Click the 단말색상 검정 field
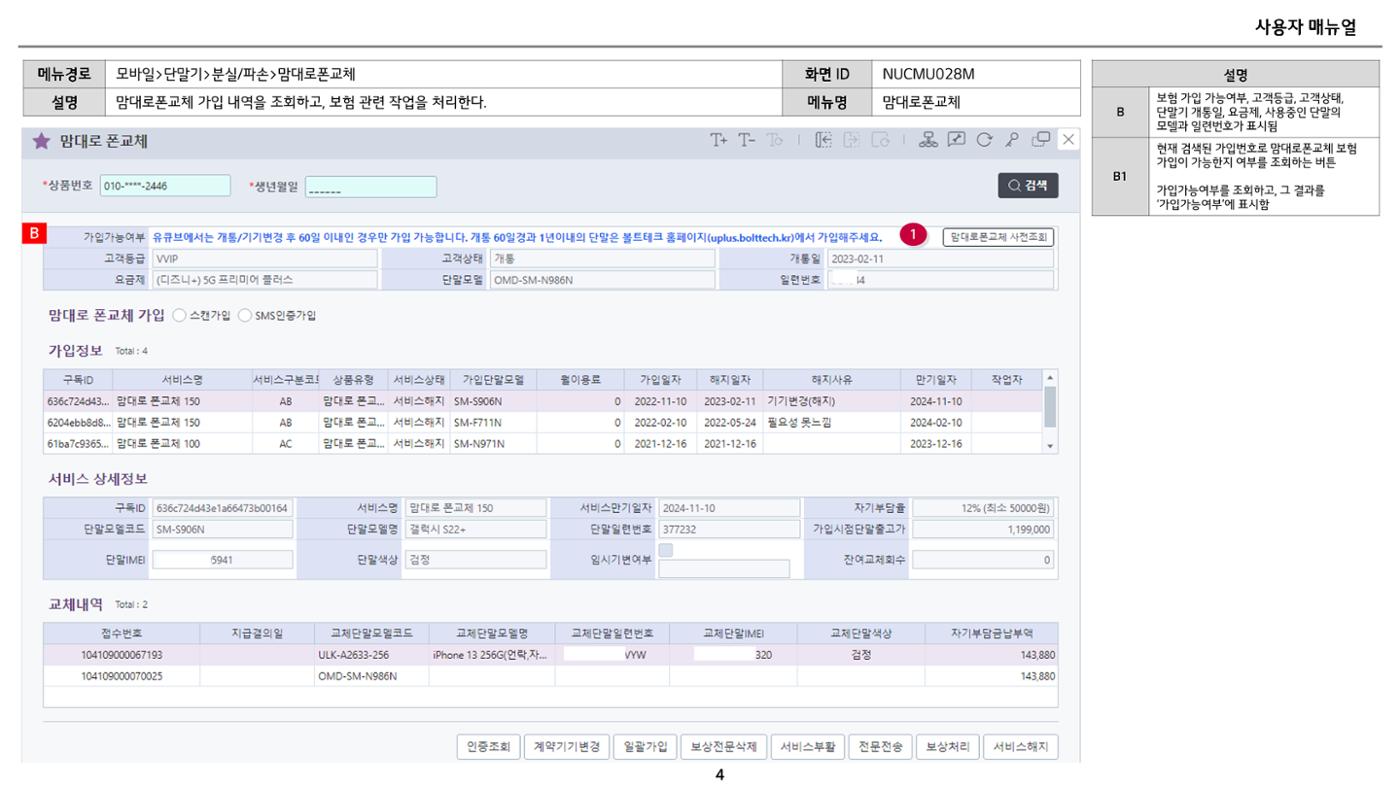Viewport: 1400px width, 788px height. pos(476,560)
